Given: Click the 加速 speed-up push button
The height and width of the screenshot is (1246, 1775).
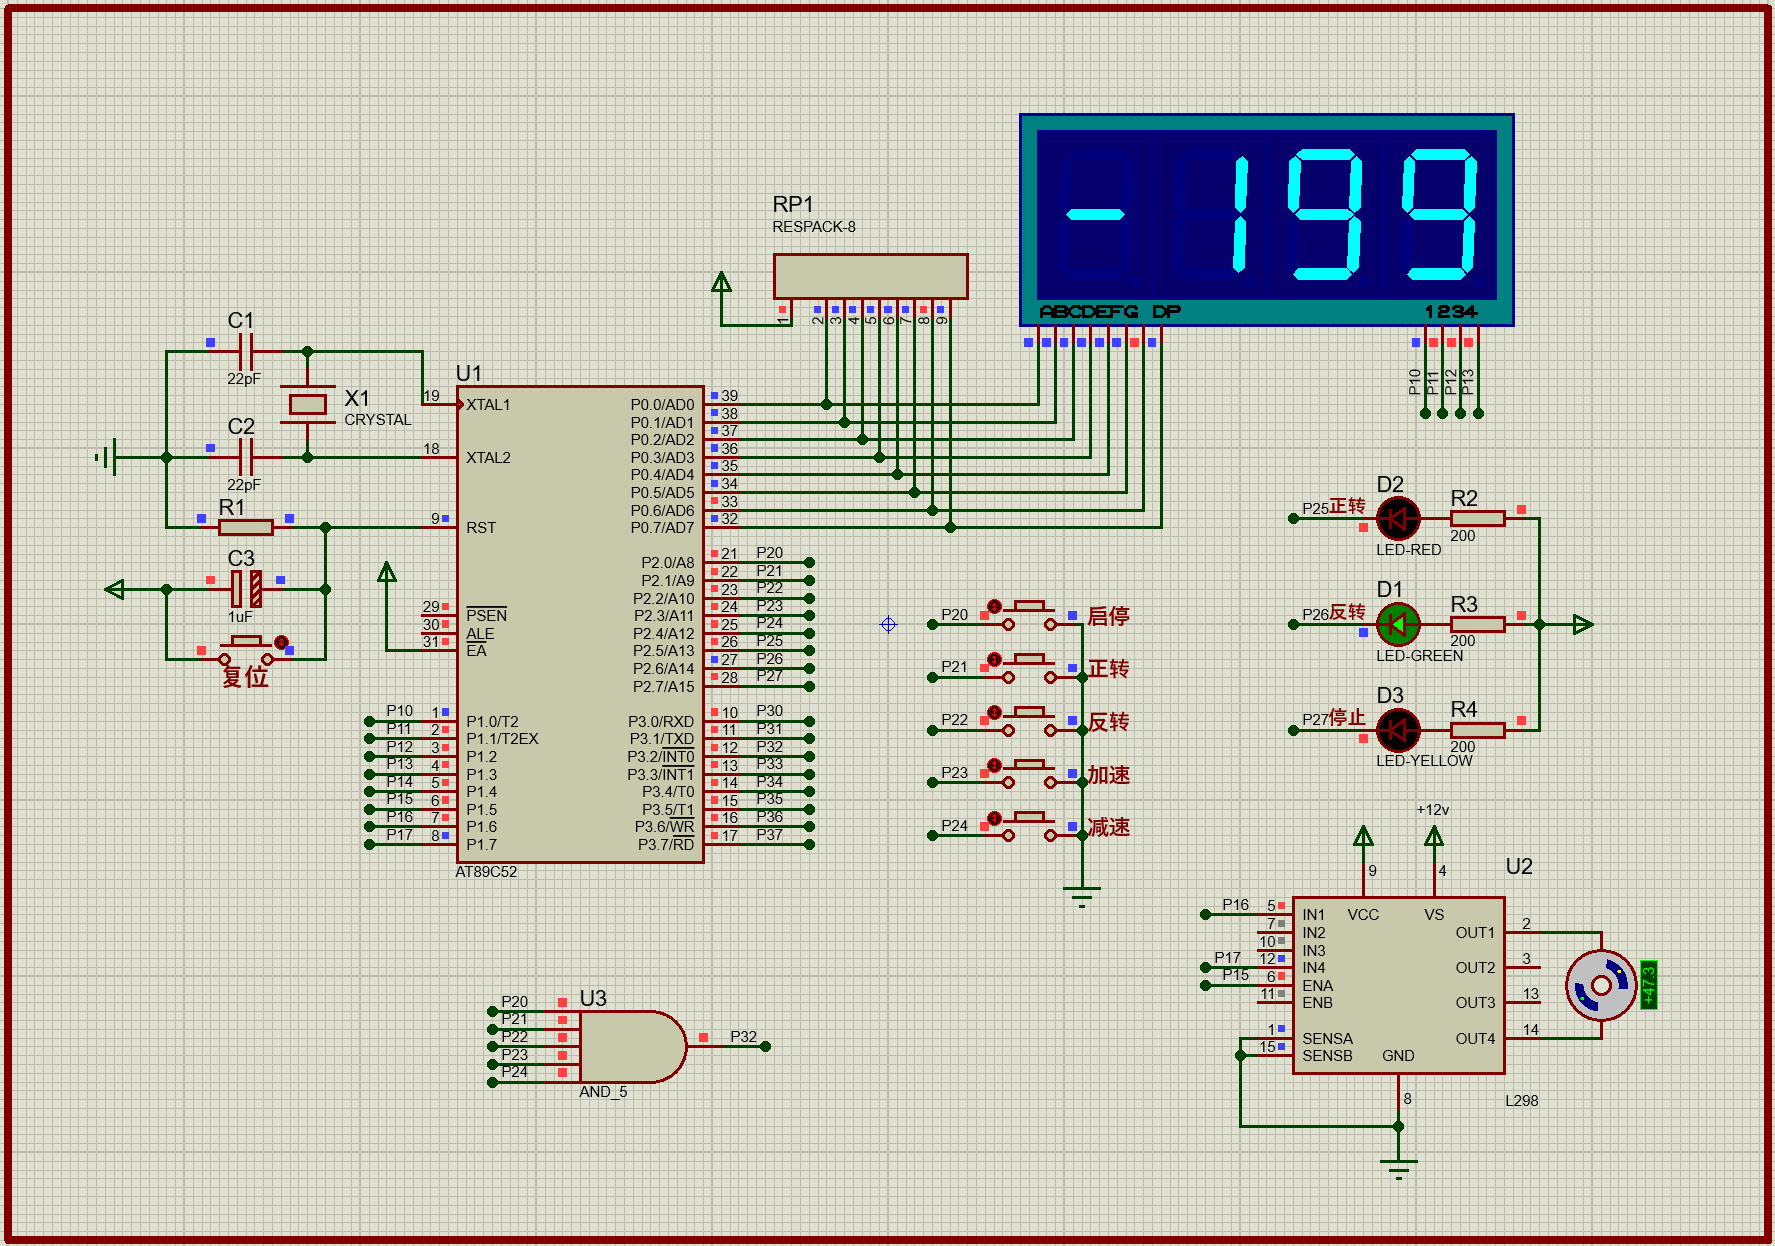Looking at the screenshot, I should [x=1029, y=774].
